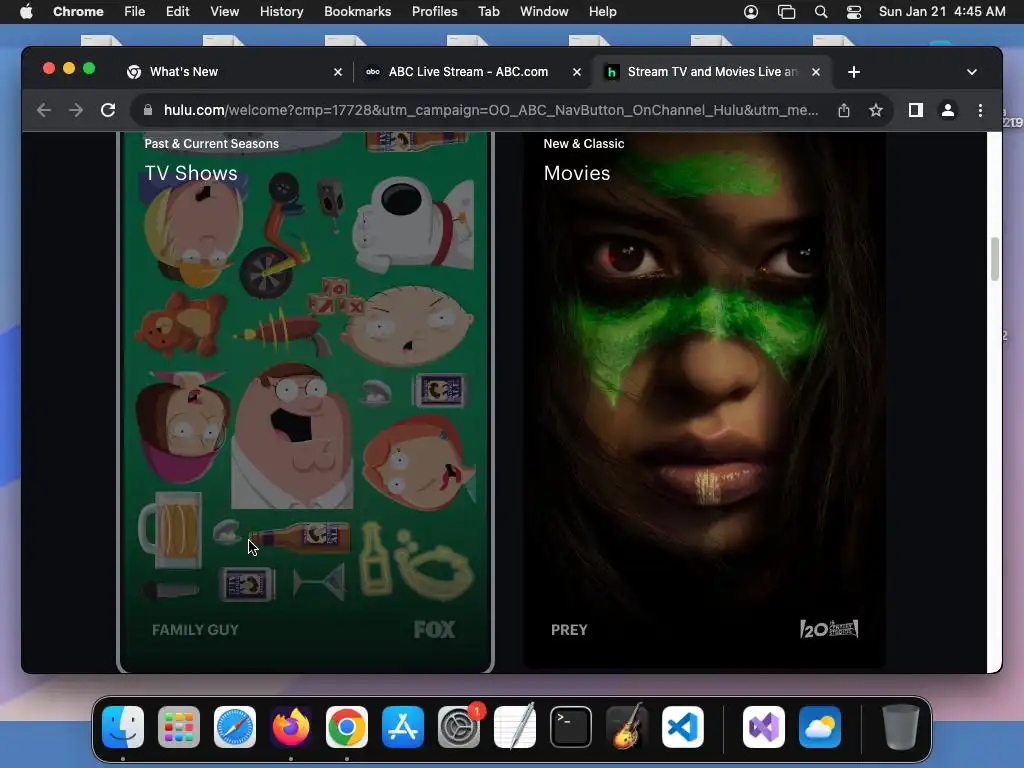Image resolution: width=1024 pixels, height=768 pixels.
Task: Click the Hulu URL address bar
Action: 490,110
